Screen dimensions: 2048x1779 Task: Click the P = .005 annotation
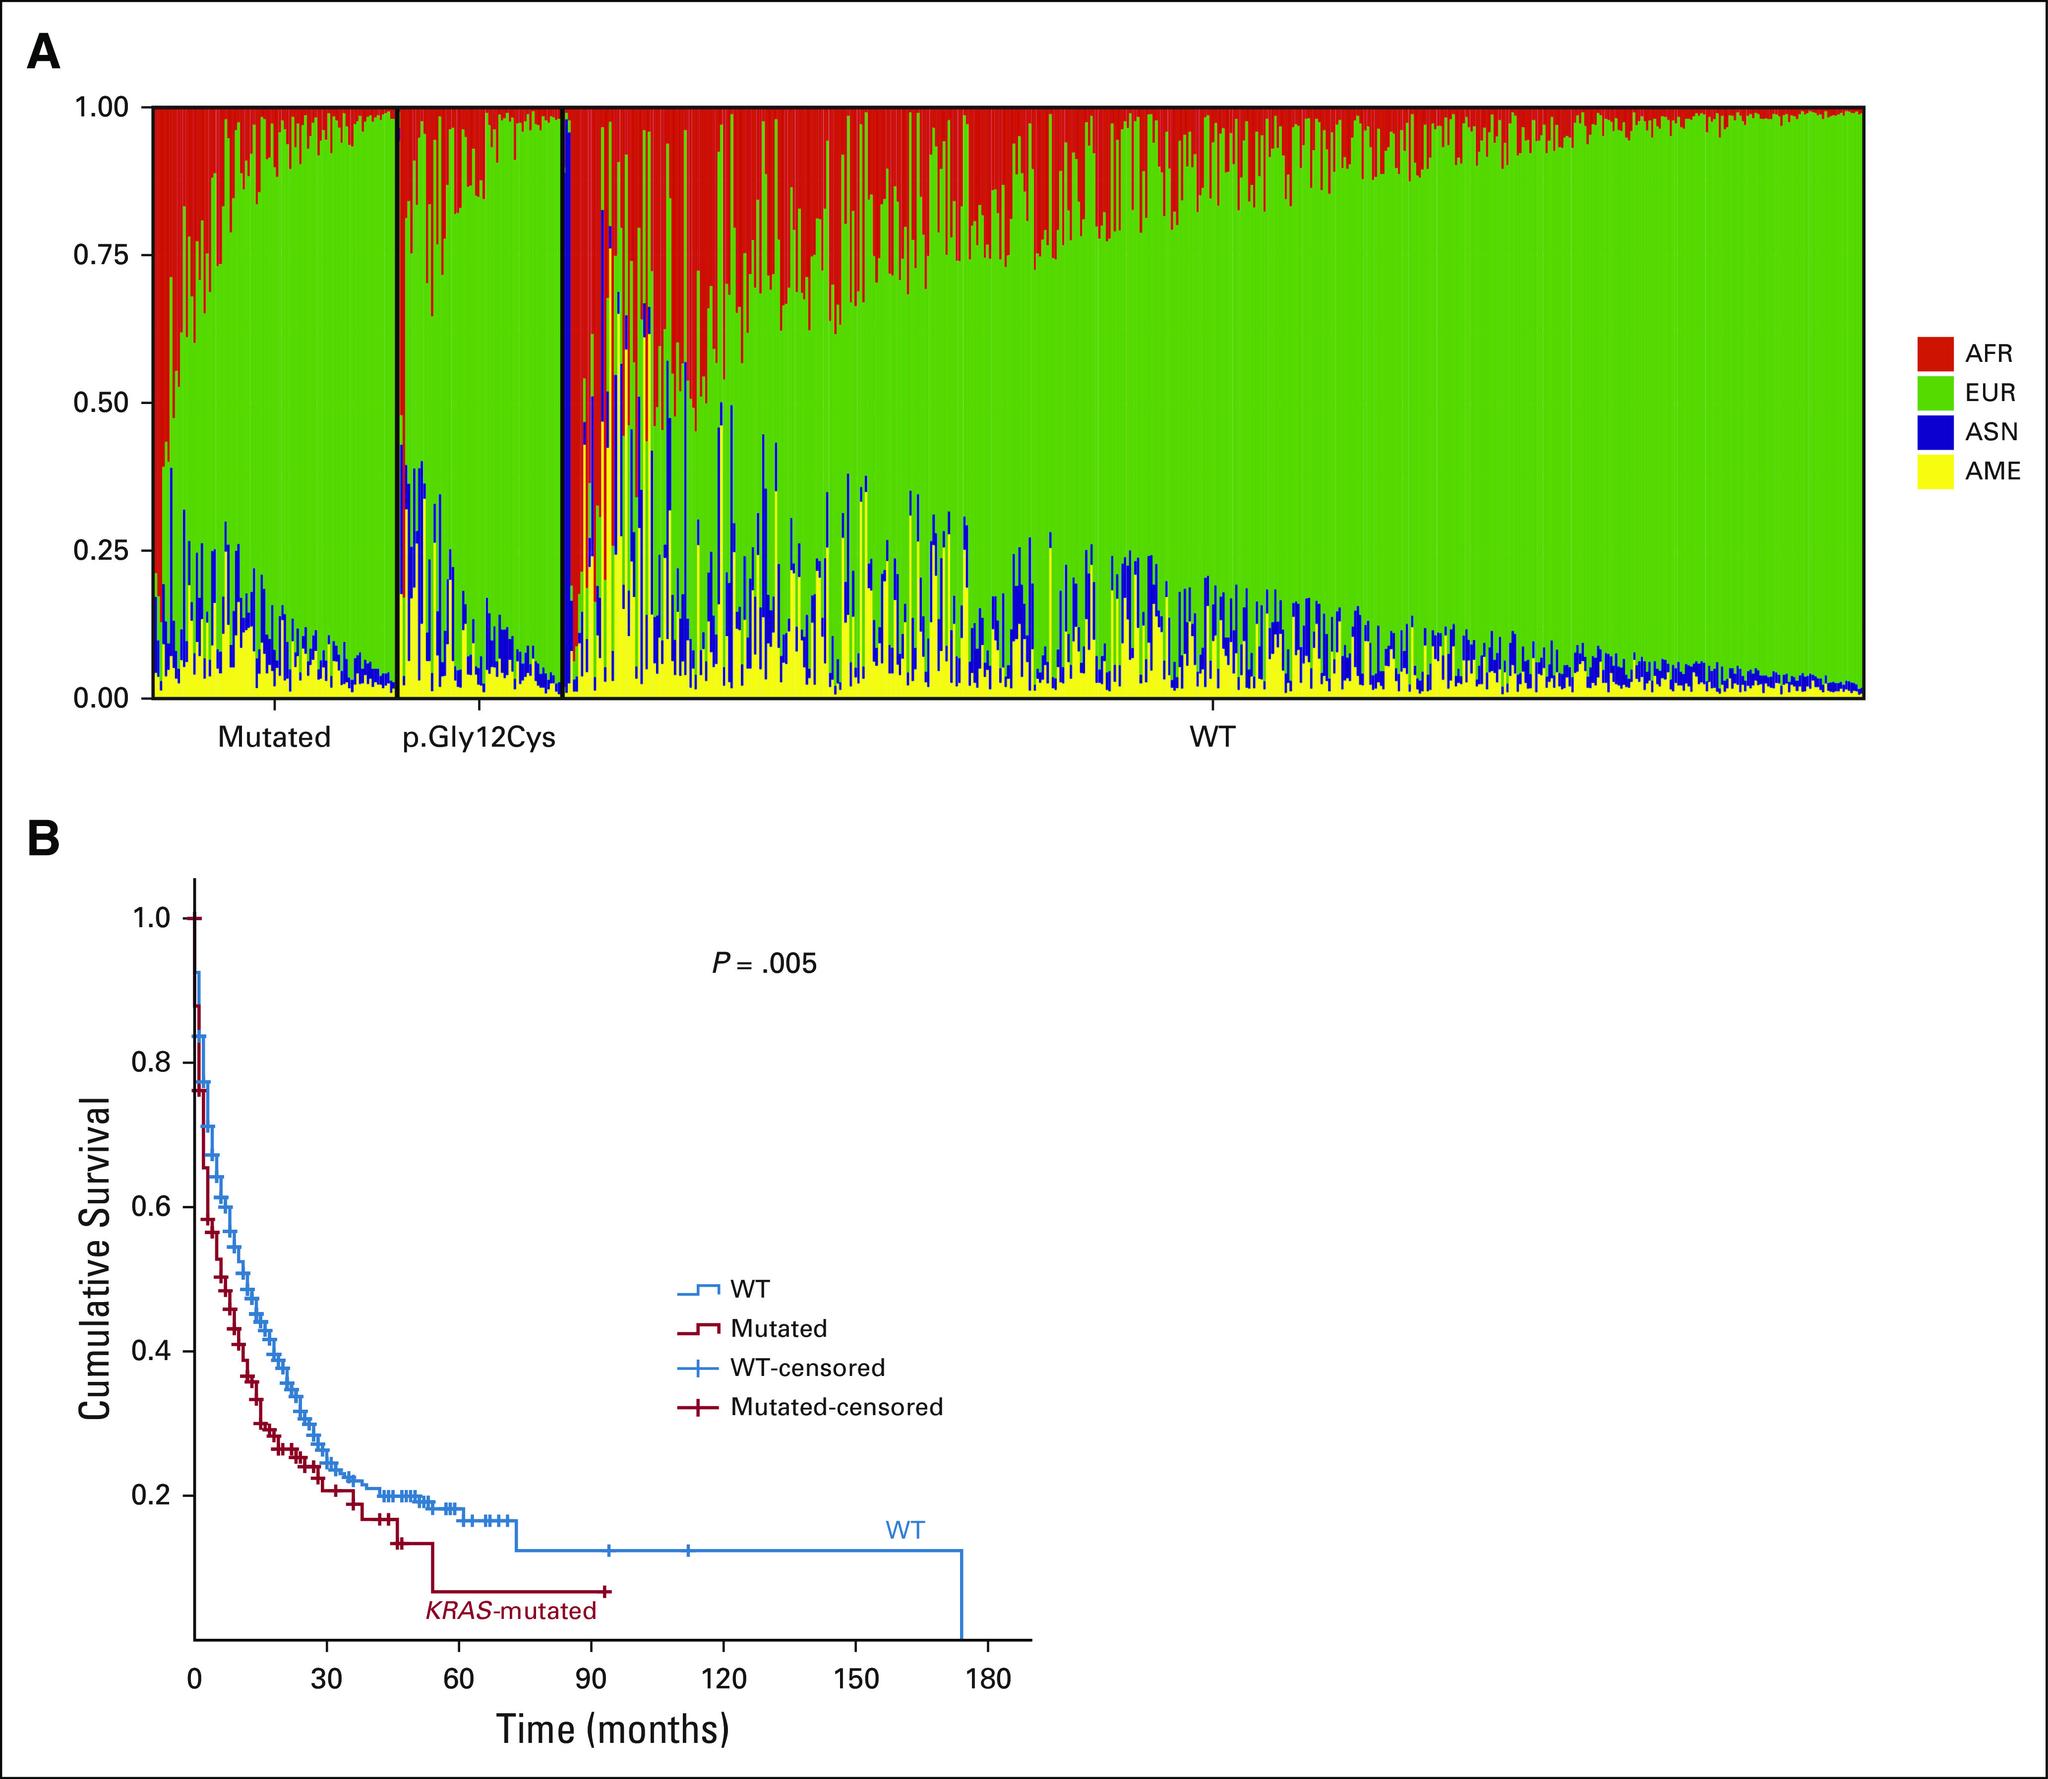click(764, 963)
